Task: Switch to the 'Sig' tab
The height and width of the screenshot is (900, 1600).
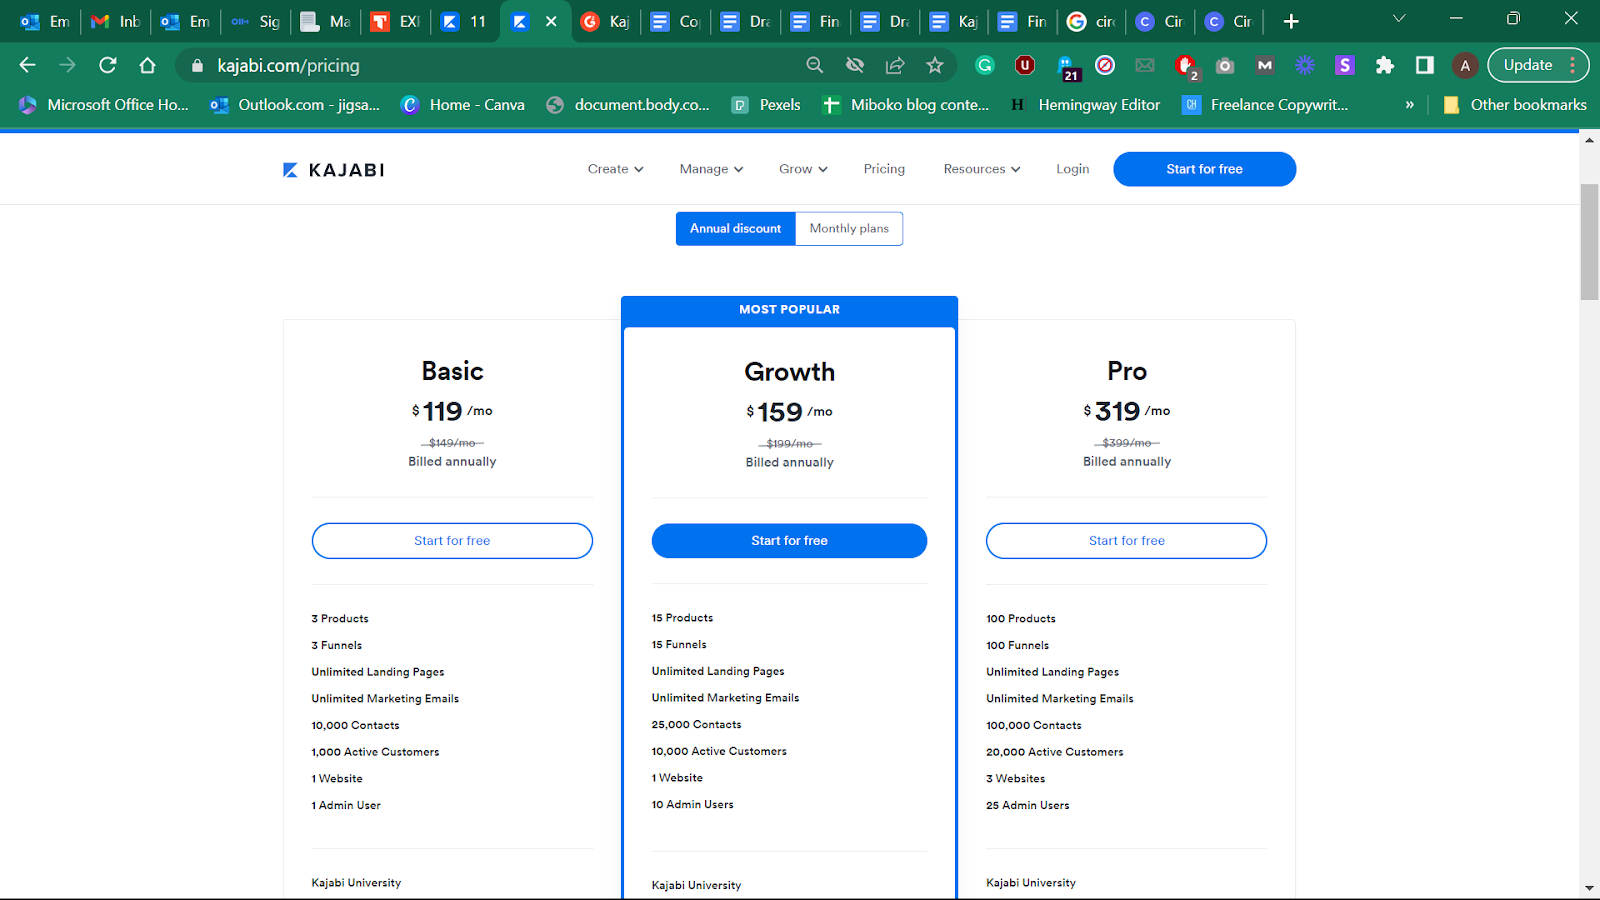Action: click(x=256, y=21)
